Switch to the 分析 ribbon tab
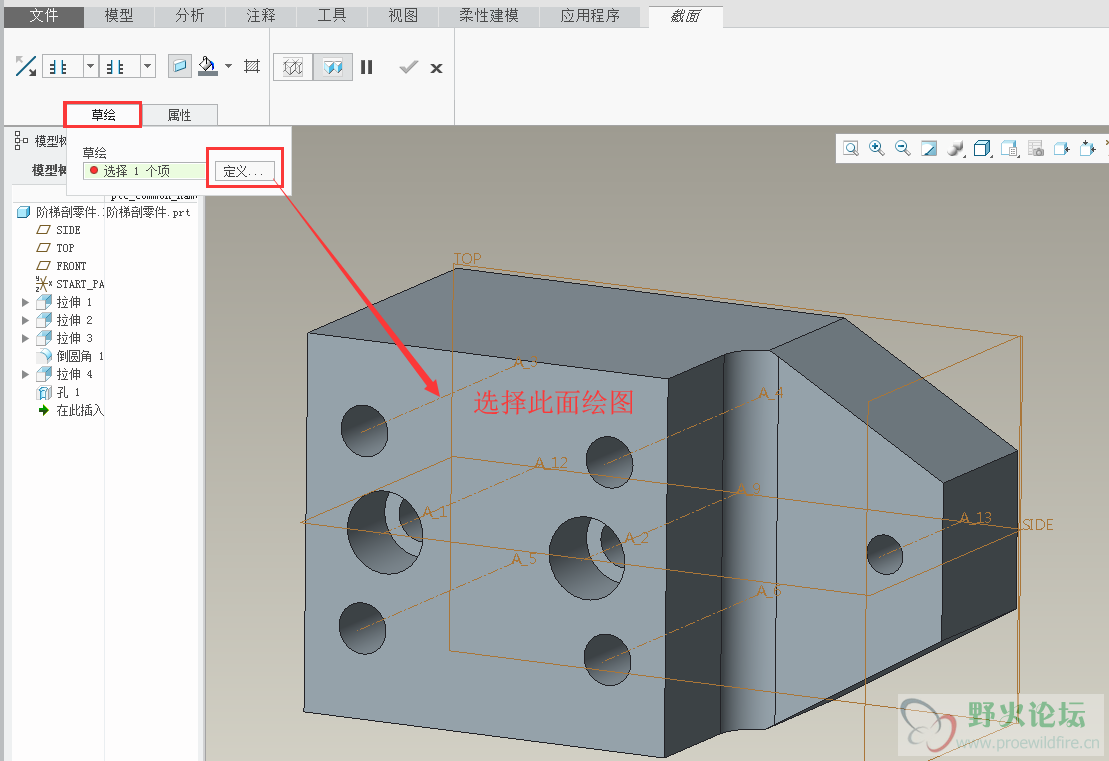Screen dimensions: 1109x761 [x=190, y=16]
